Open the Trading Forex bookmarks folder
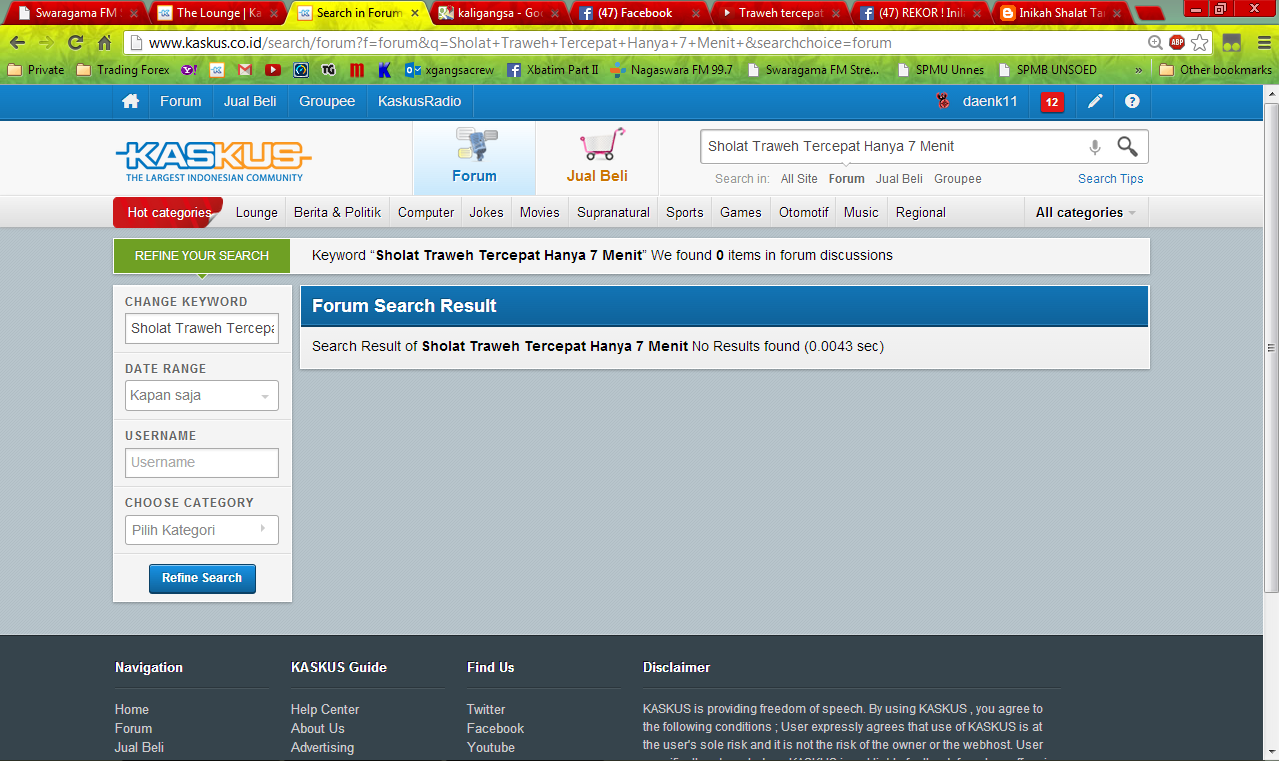The width and height of the screenshot is (1279, 761). [123, 70]
